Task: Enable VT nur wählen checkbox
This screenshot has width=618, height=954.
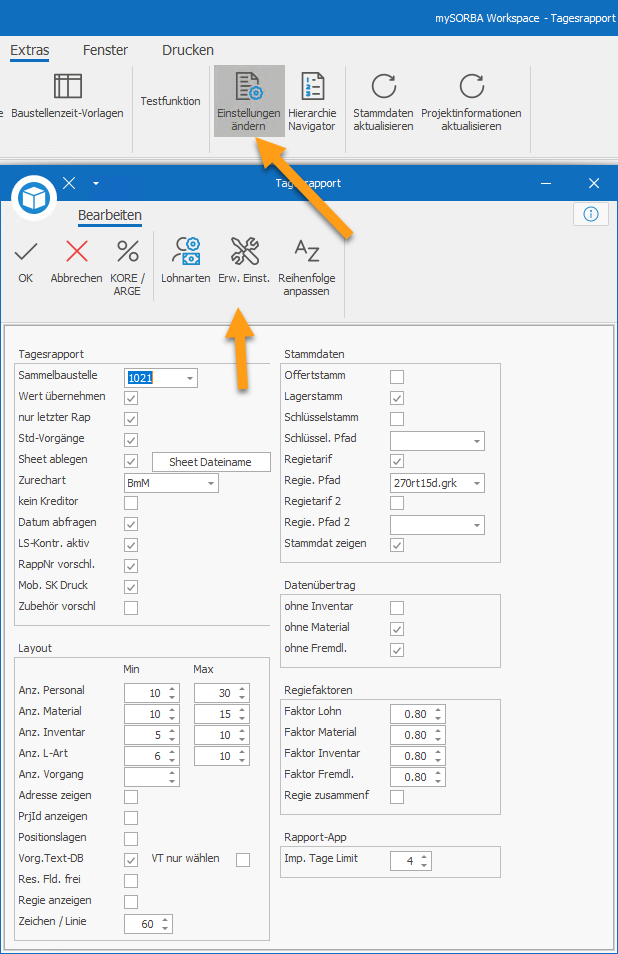Action: [243, 860]
